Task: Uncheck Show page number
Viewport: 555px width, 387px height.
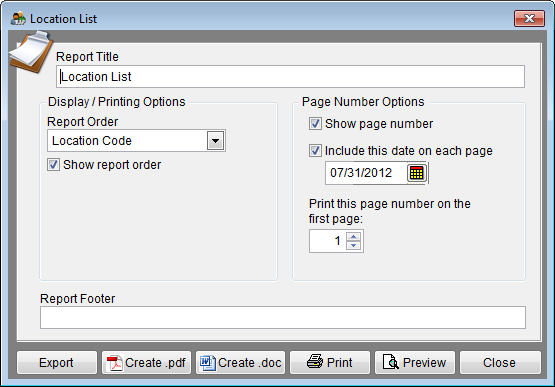Action: 315,124
